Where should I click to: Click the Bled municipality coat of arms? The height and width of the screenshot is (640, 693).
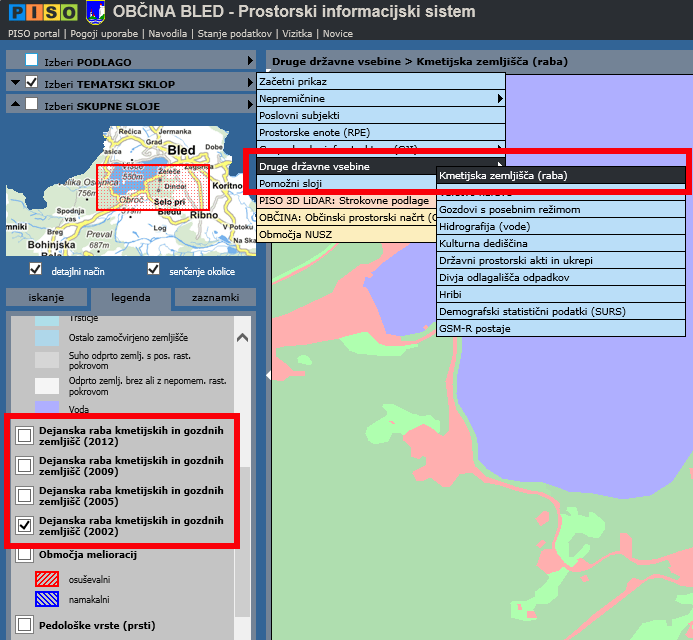tap(95, 12)
